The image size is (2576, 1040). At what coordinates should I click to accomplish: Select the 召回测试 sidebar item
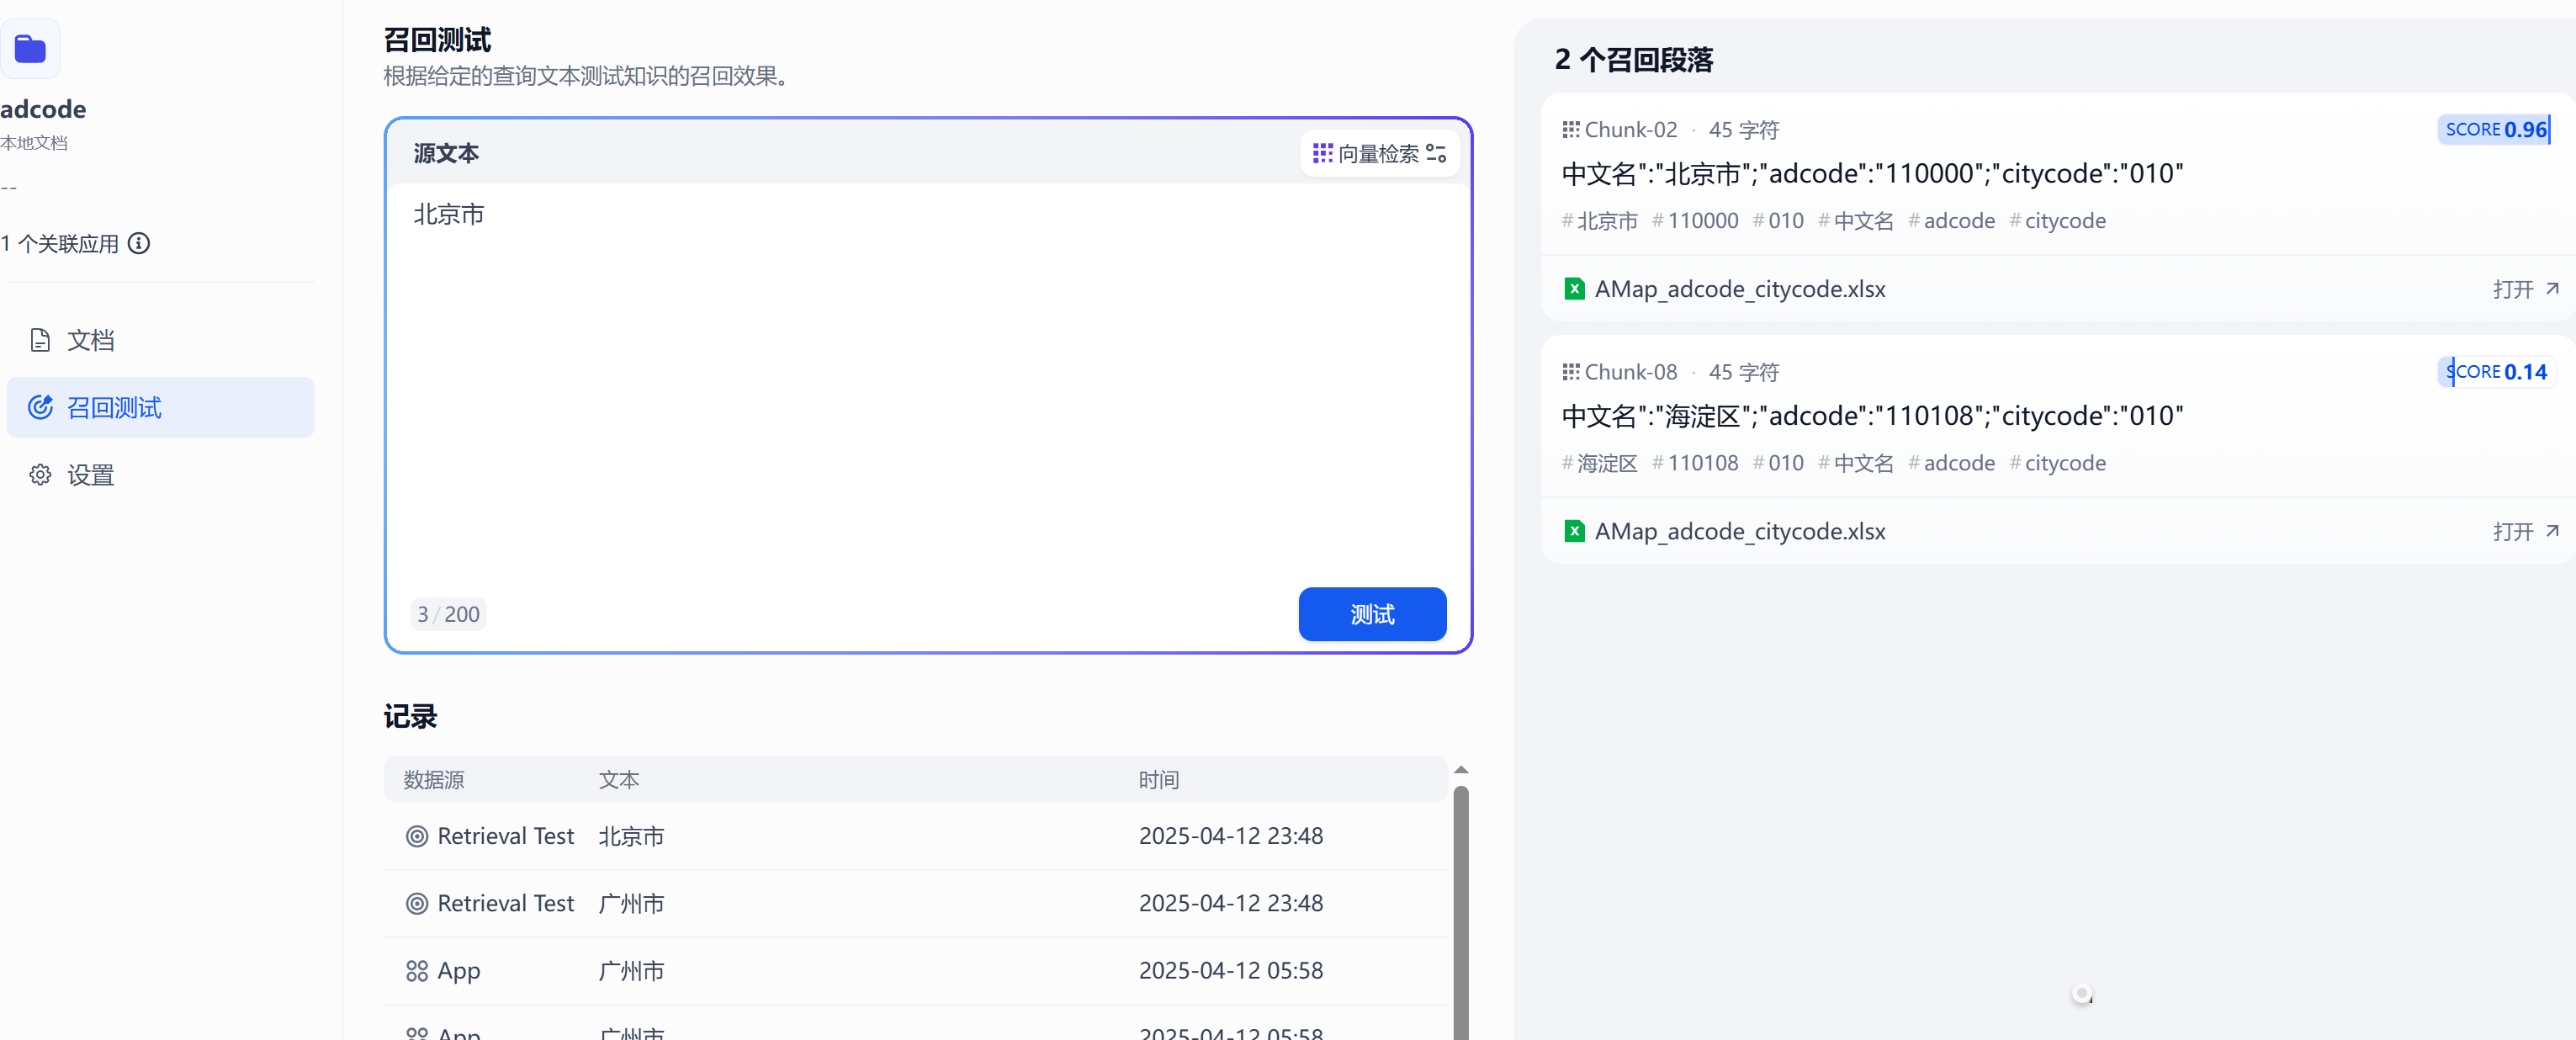click(113, 407)
